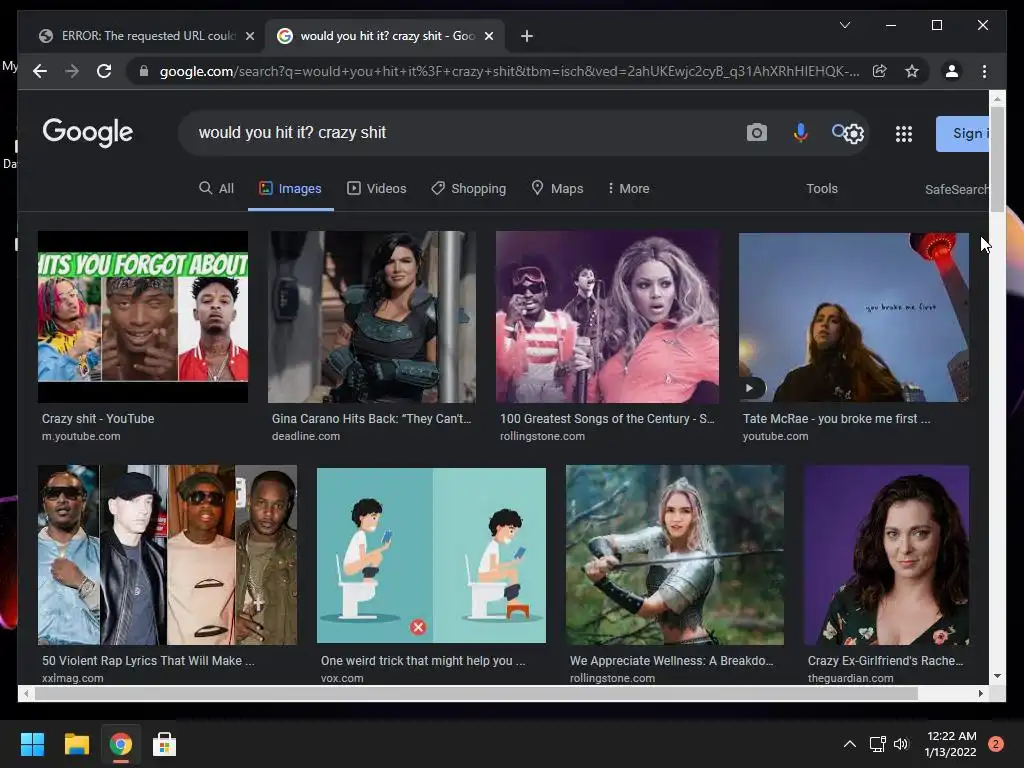Screen dimensions: 1024x768
Task: Open a new browser tab
Action: pyautogui.click(x=526, y=36)
